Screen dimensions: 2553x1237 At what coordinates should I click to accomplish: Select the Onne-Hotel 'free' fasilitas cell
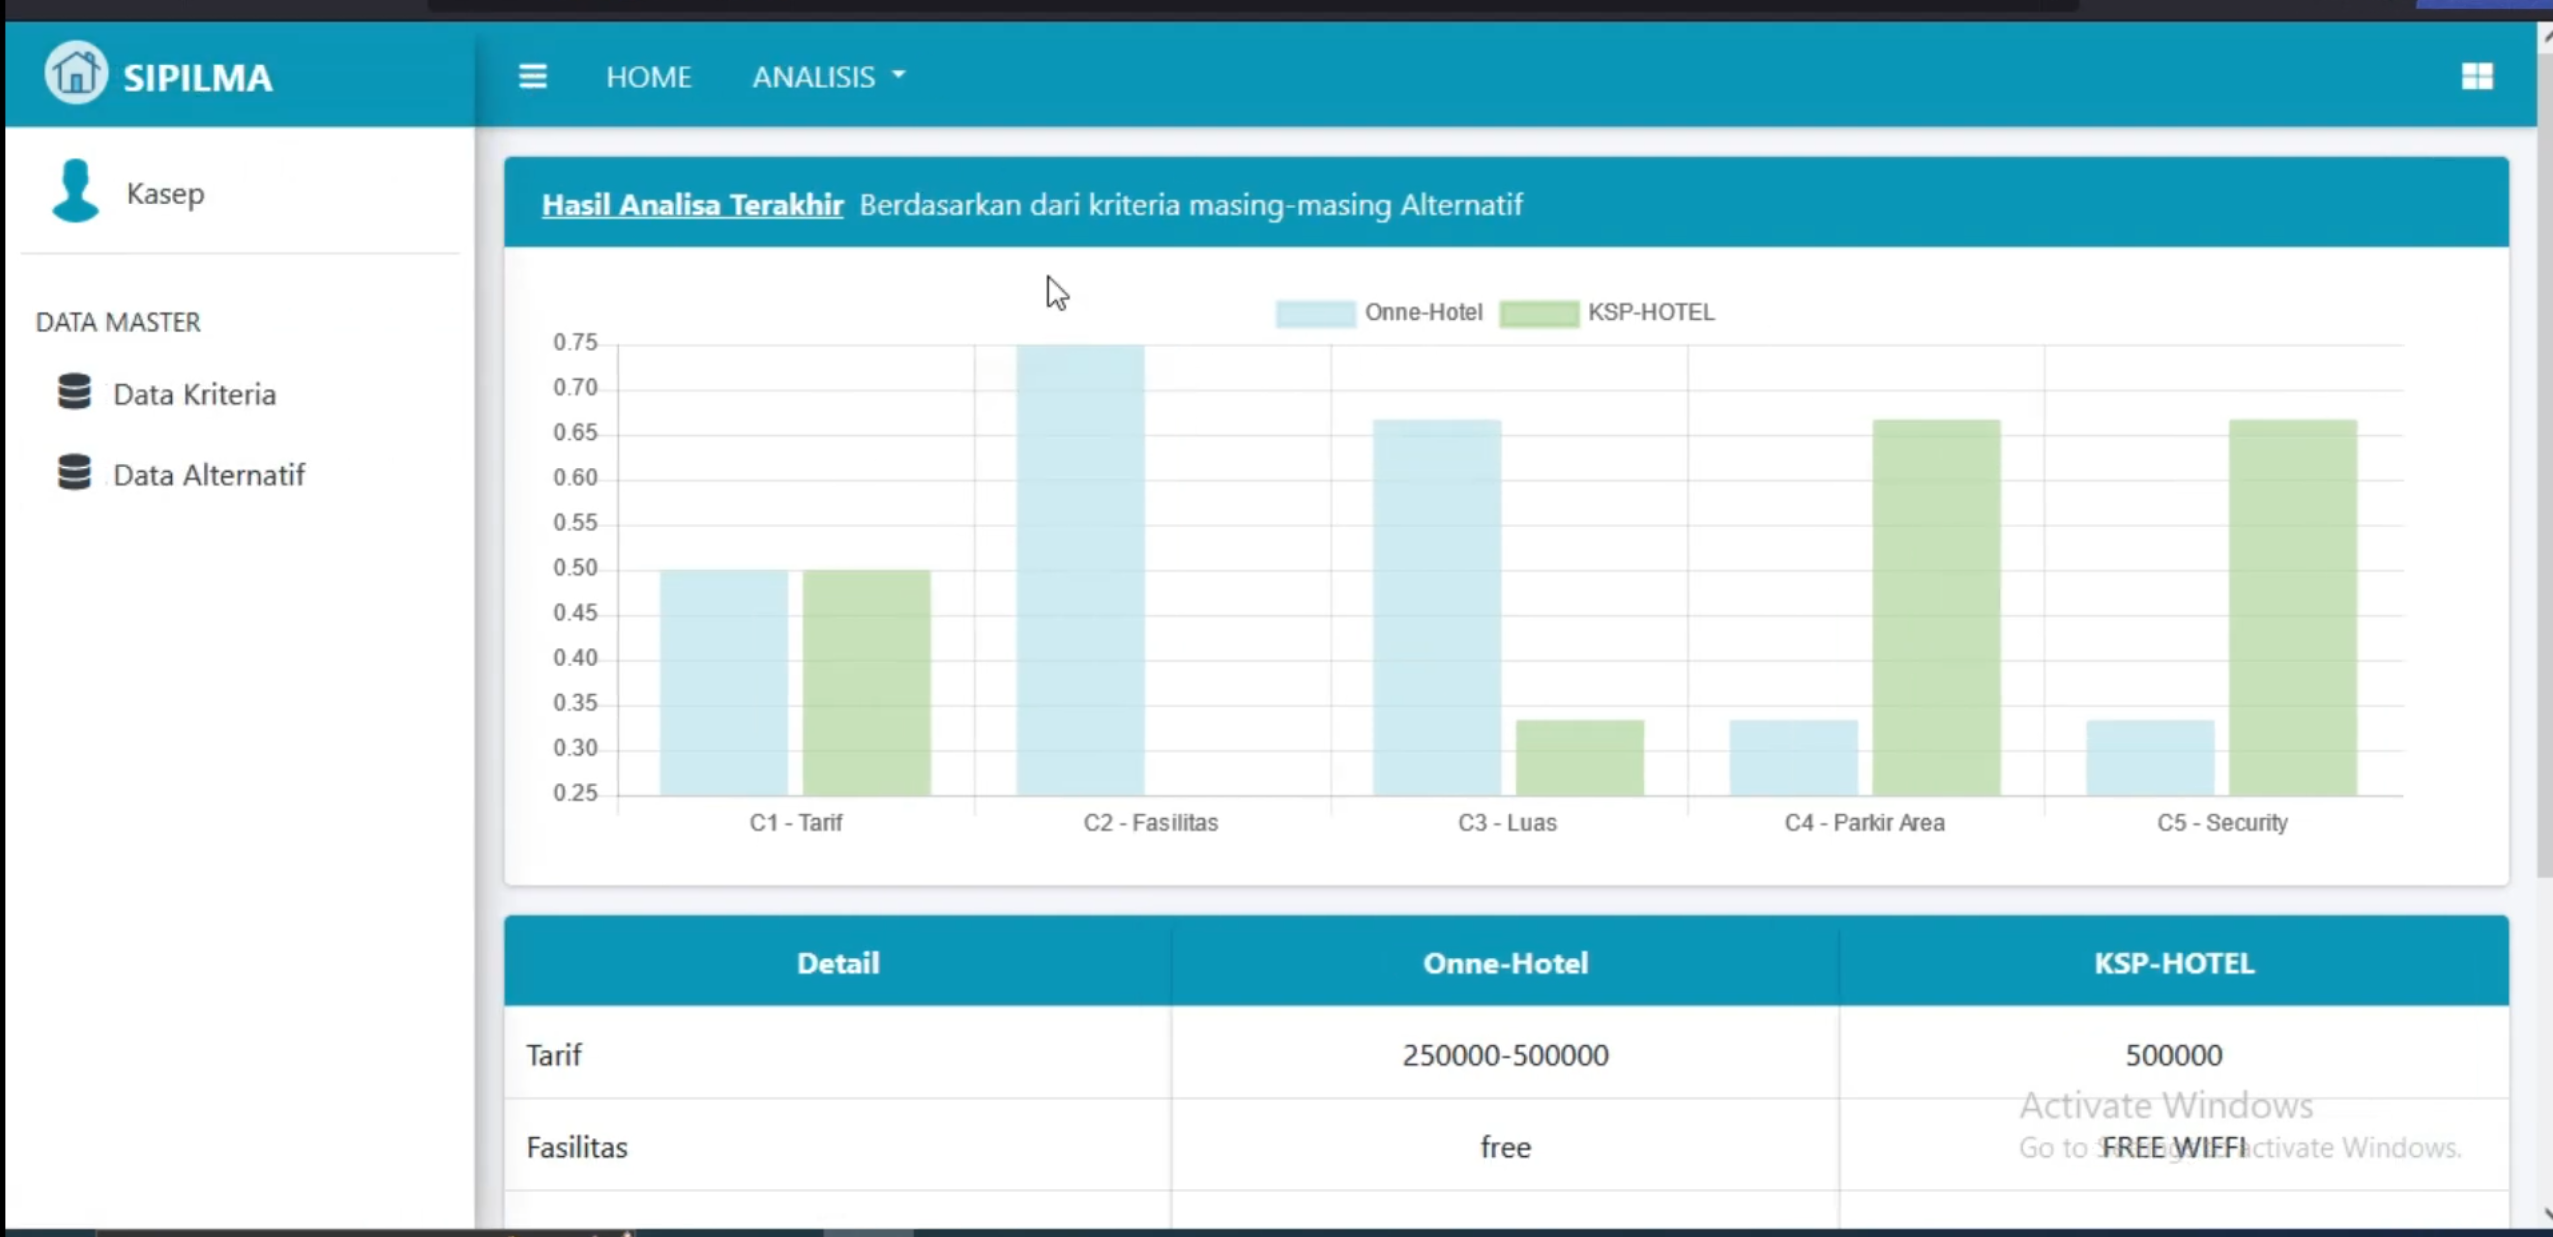coord(1505,1147)
